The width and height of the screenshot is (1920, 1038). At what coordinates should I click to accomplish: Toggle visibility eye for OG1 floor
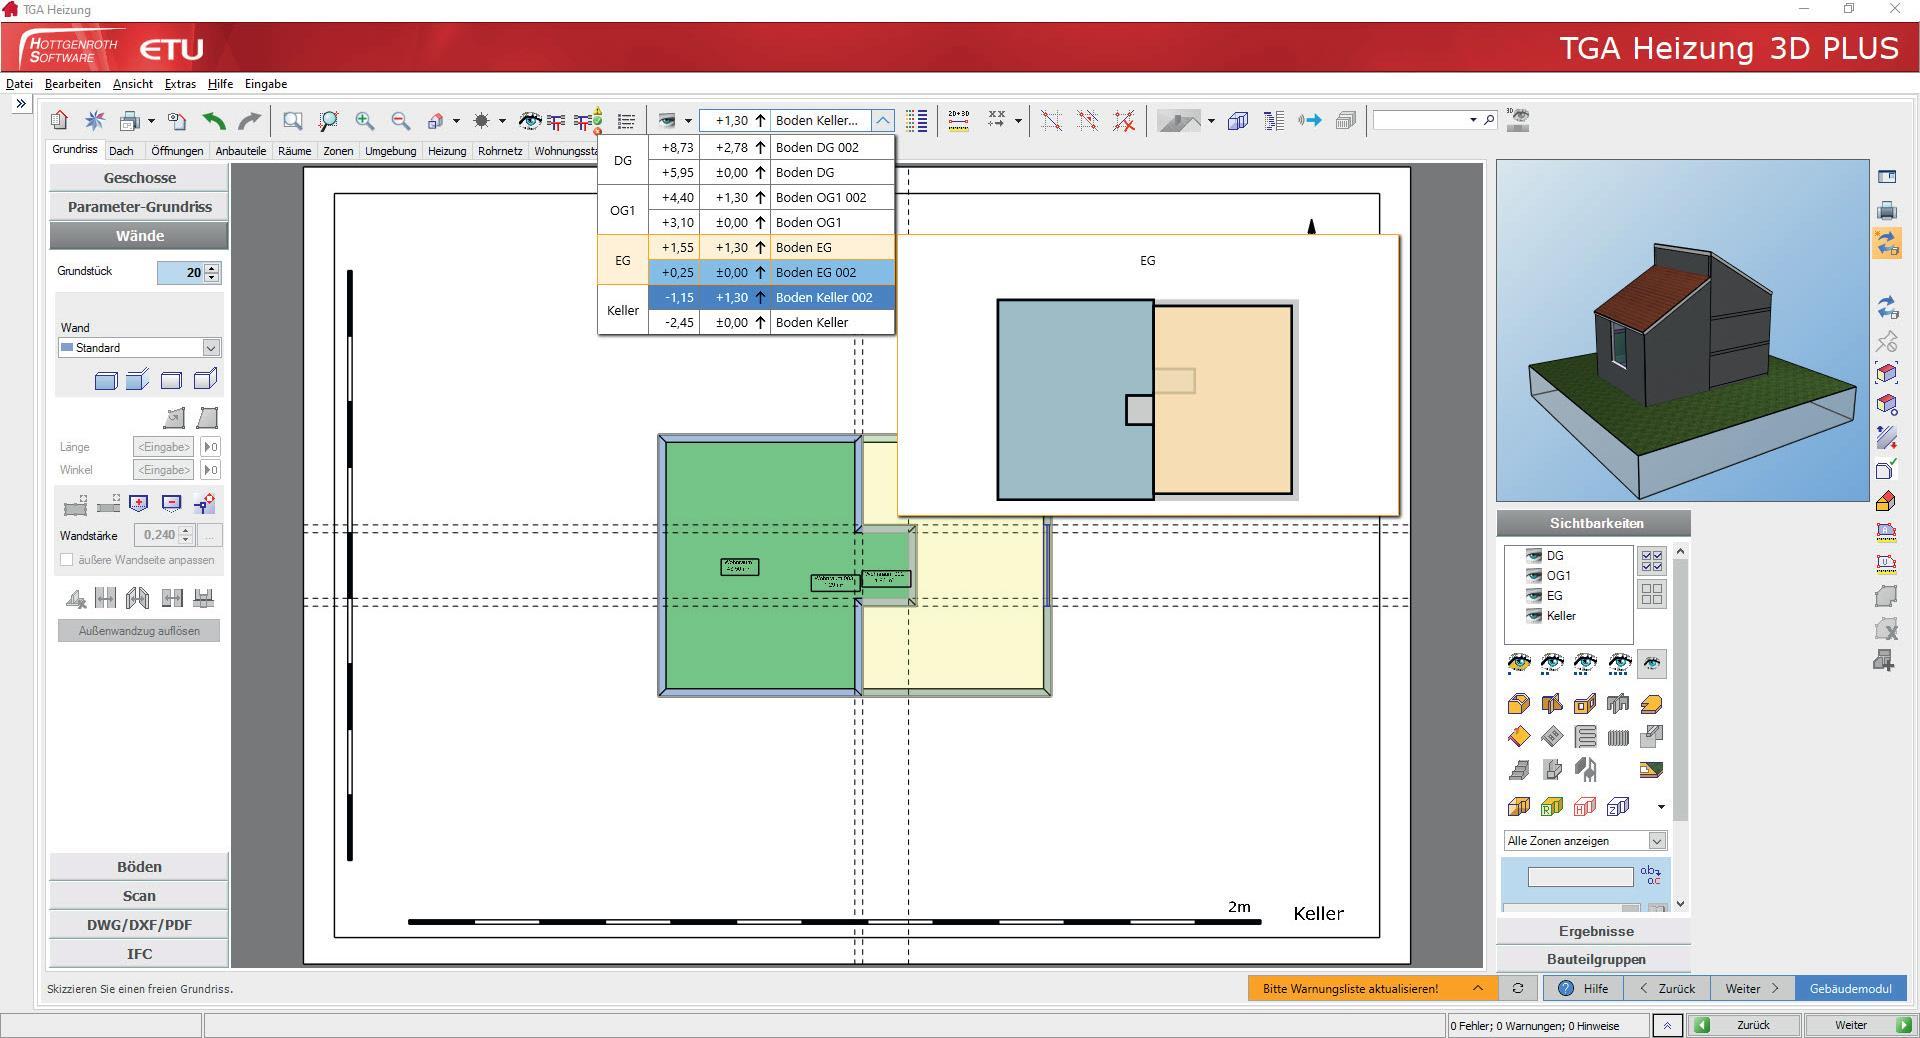1533,575
